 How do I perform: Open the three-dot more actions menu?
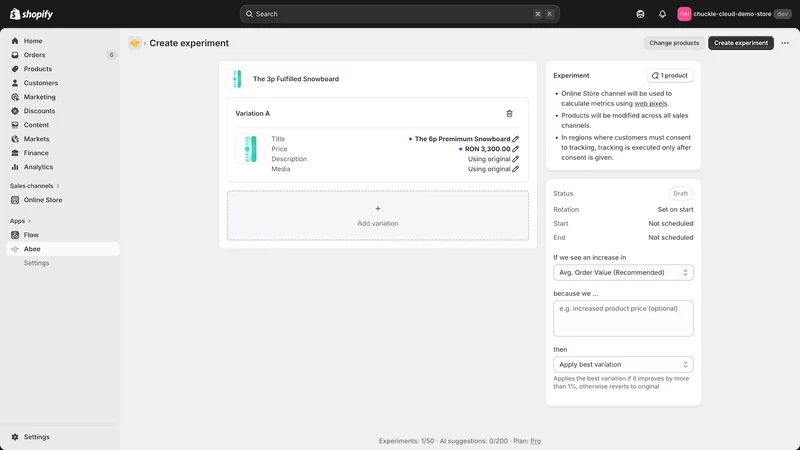point(785,43)
